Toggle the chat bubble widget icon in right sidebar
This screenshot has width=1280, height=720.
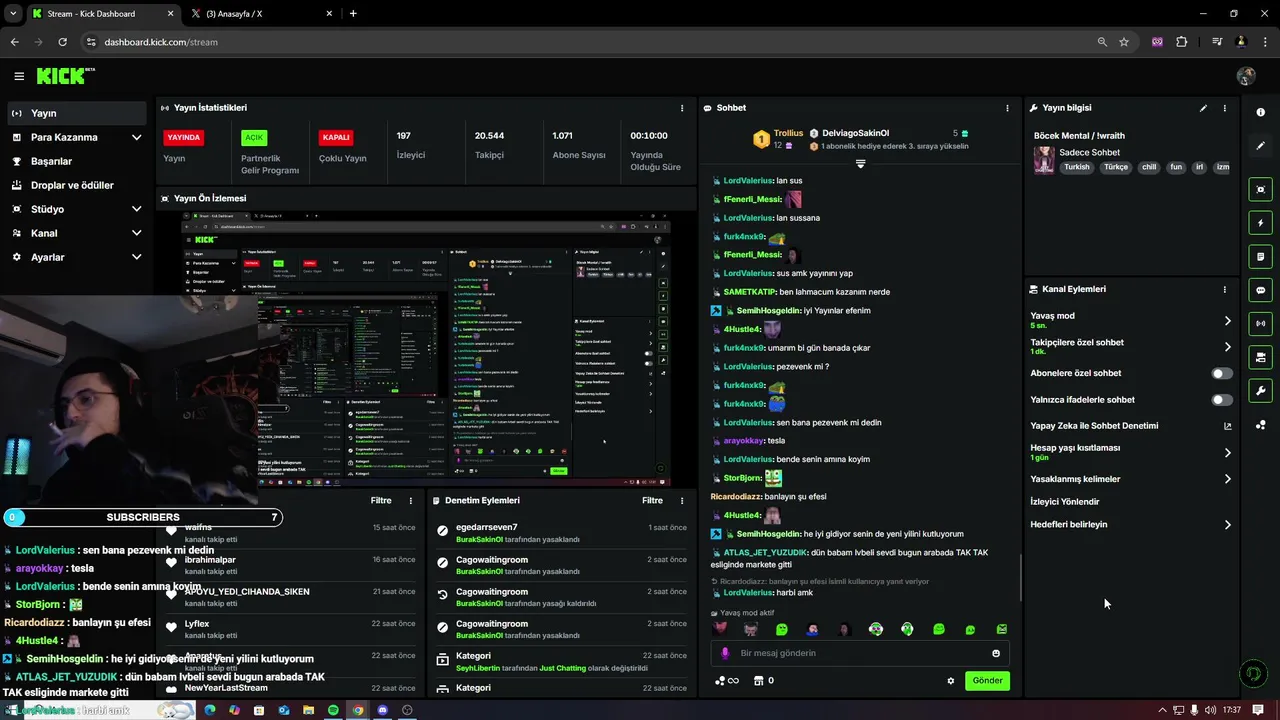[1260, 290]
